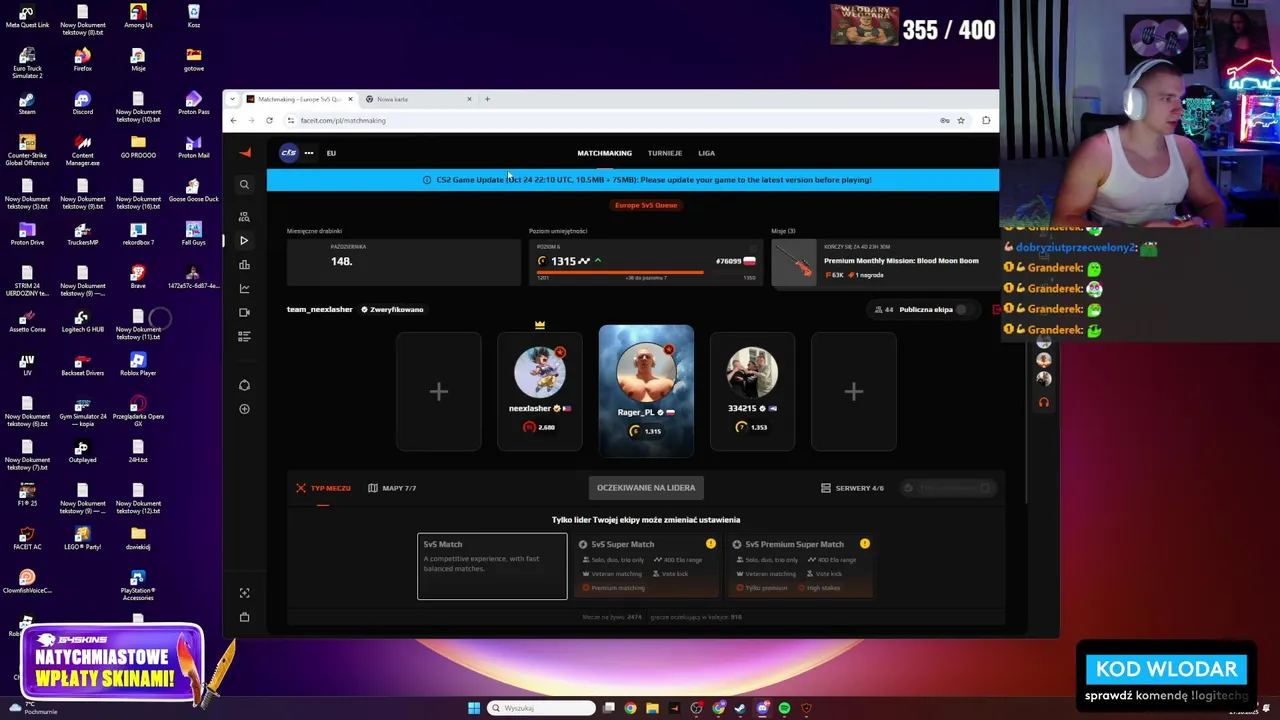Switch to the TURNIEJE tab
This screenshot has height=720, width=1280.
[665, 153]
